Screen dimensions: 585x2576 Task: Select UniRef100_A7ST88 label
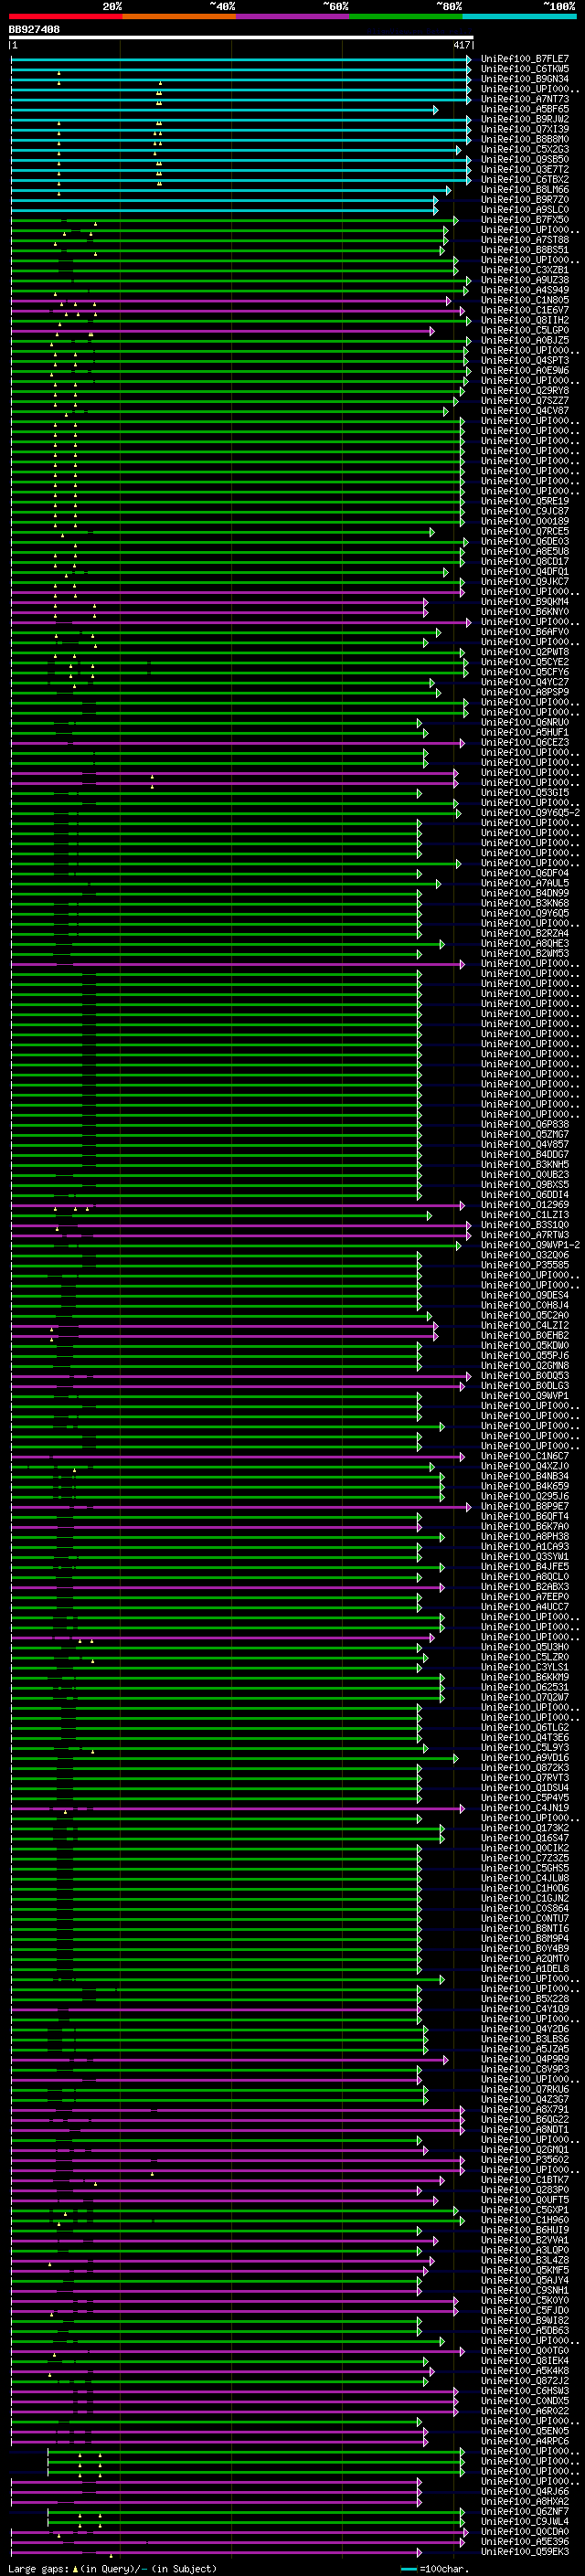click(x=525, y=240)
